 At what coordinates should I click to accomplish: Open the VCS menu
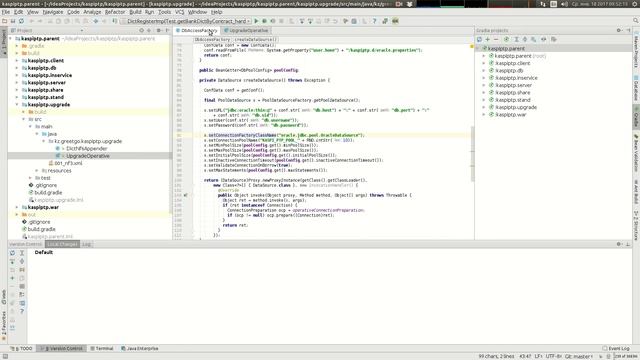180,12
